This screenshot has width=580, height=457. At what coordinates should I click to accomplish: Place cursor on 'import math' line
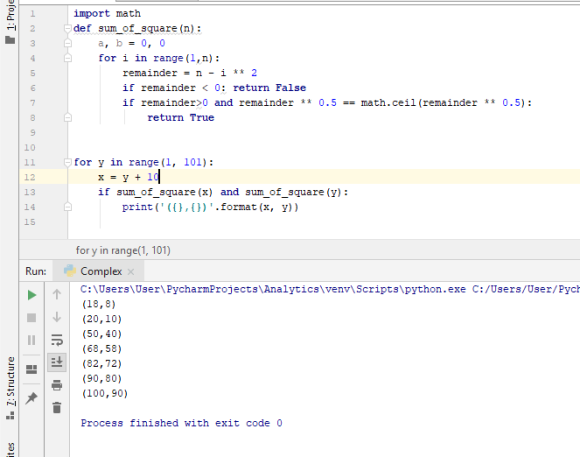[107, 14]
